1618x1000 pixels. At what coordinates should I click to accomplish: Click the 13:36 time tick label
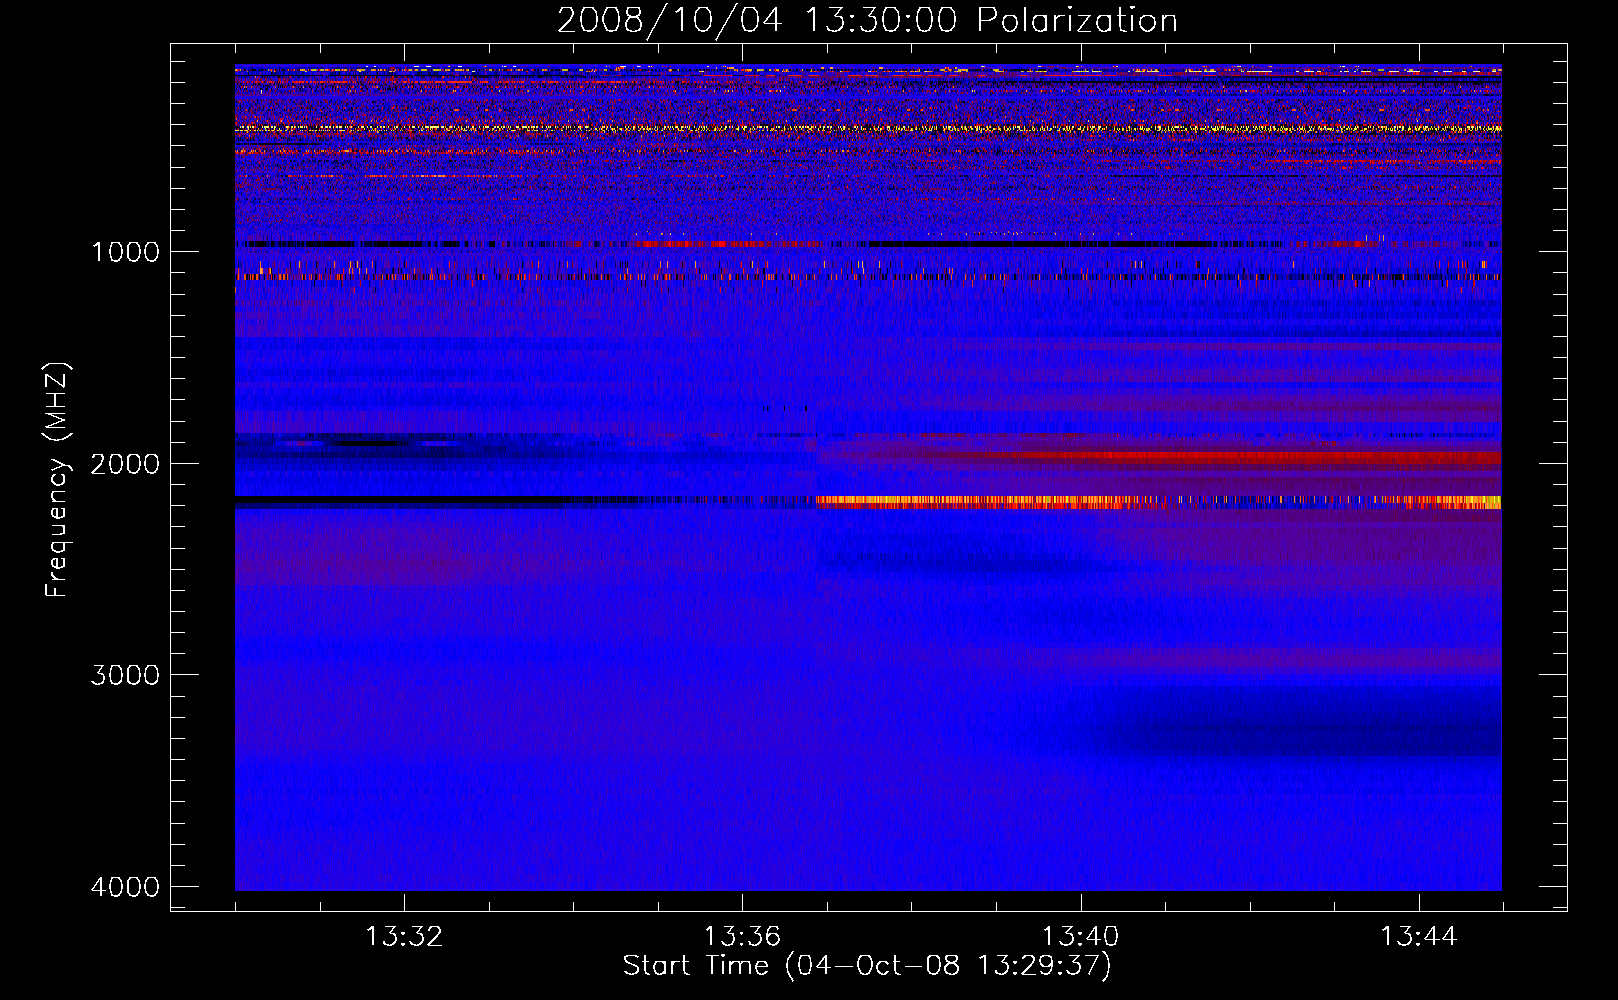(x=742, y=937)
